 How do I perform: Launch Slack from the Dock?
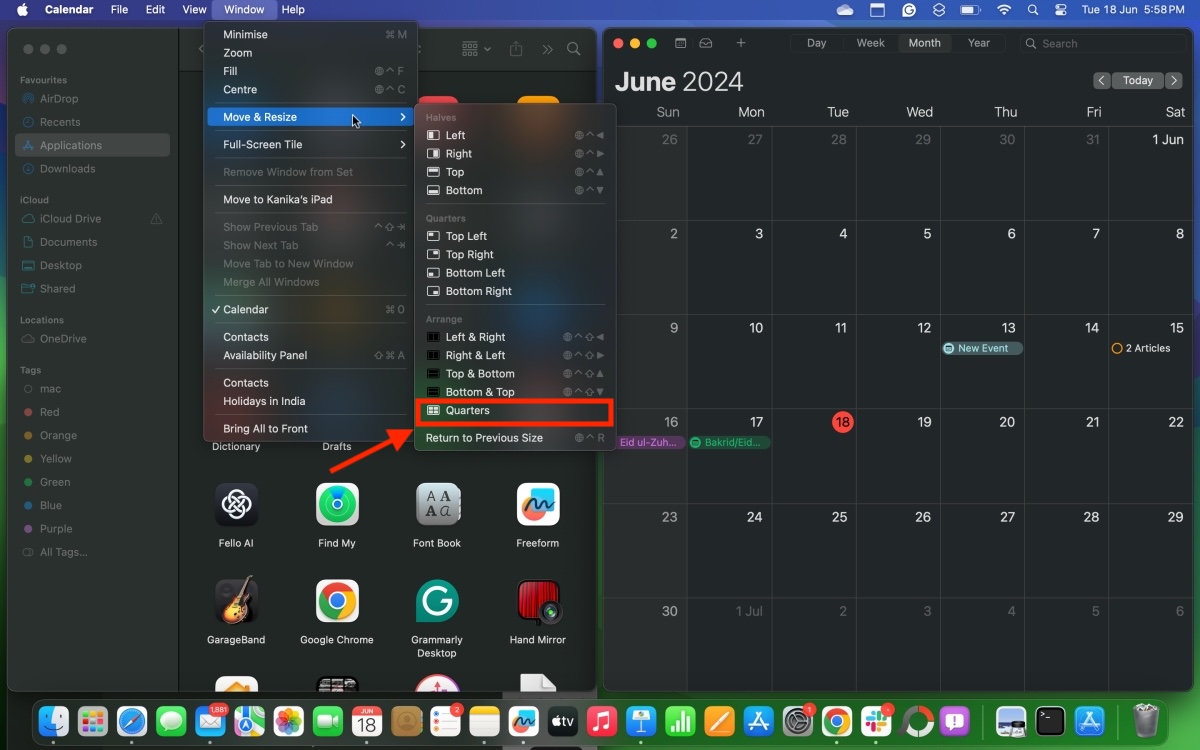pos(876,721)
